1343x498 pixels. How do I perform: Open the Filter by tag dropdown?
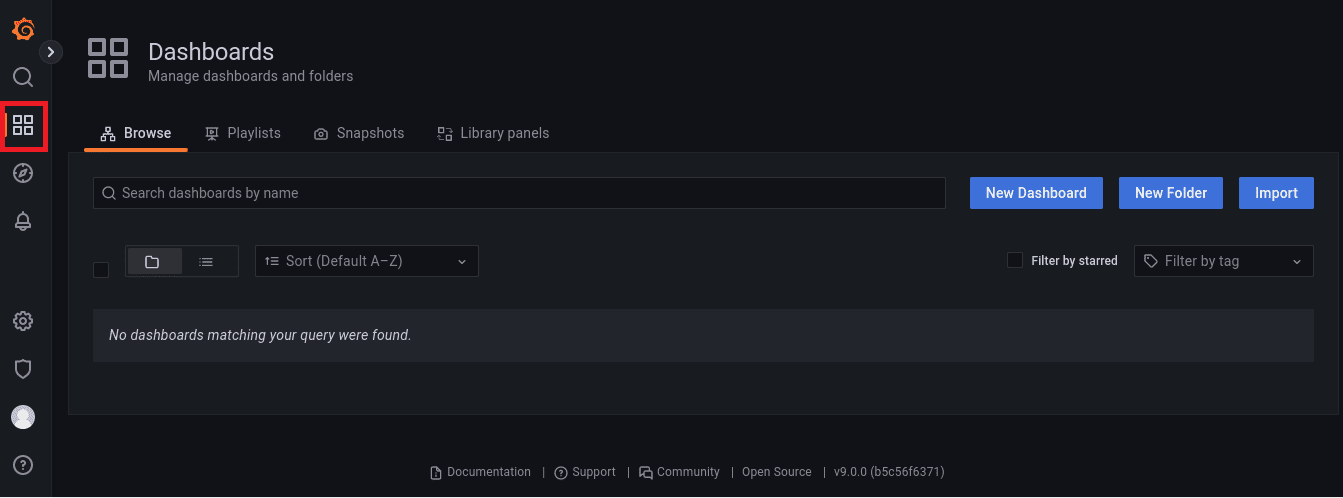pos(1223,261)
